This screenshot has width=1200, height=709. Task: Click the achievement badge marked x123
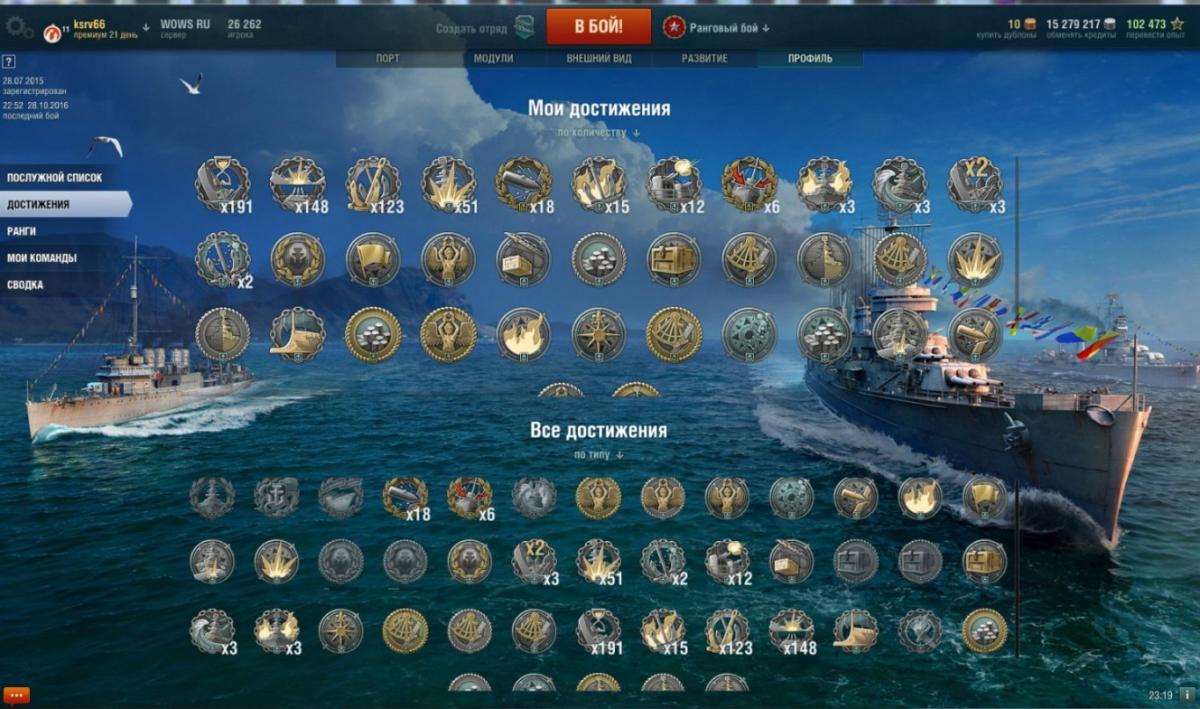tap(373, 185)
